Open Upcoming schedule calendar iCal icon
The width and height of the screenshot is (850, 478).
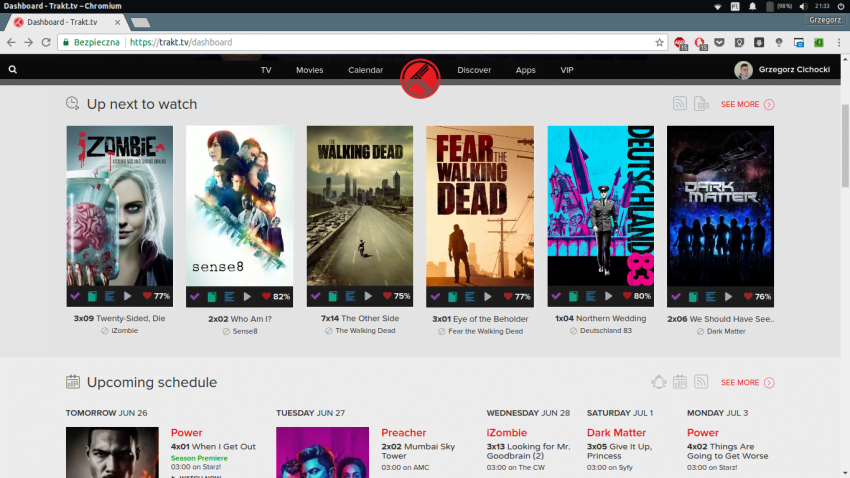tap(680, 382)
